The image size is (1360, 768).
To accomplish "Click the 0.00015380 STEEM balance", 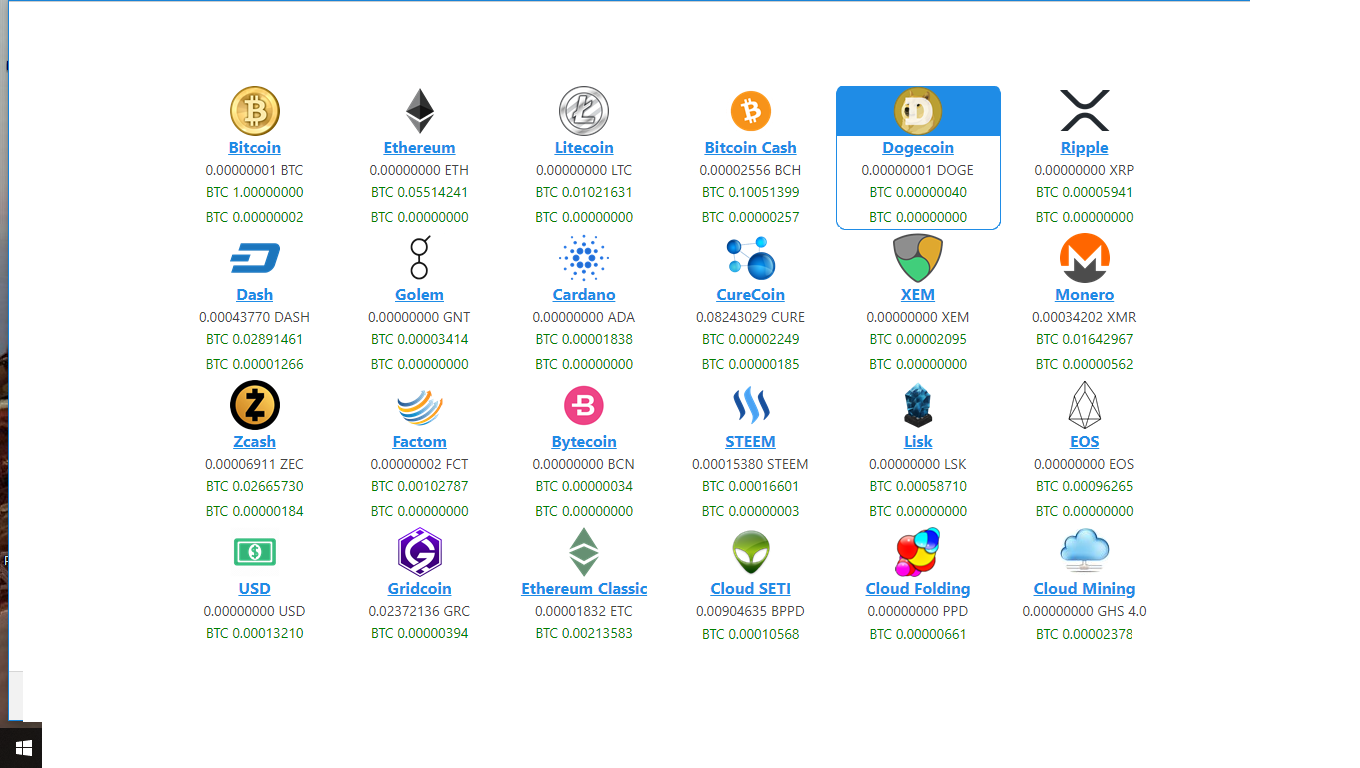I will pos(750,464).
